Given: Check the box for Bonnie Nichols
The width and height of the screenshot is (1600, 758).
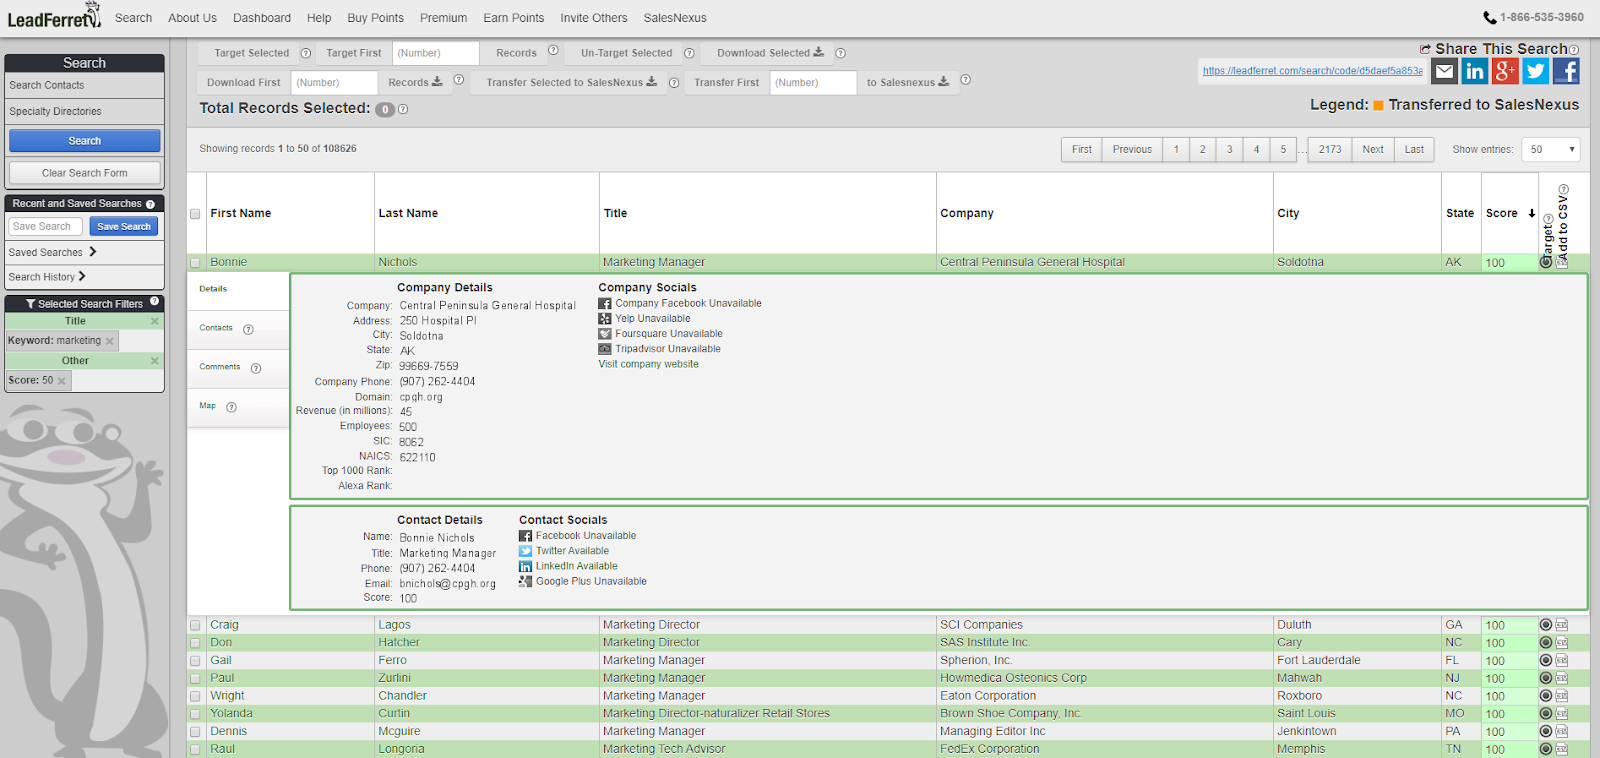Looking at the screenshot, I should tap(195, 263).
